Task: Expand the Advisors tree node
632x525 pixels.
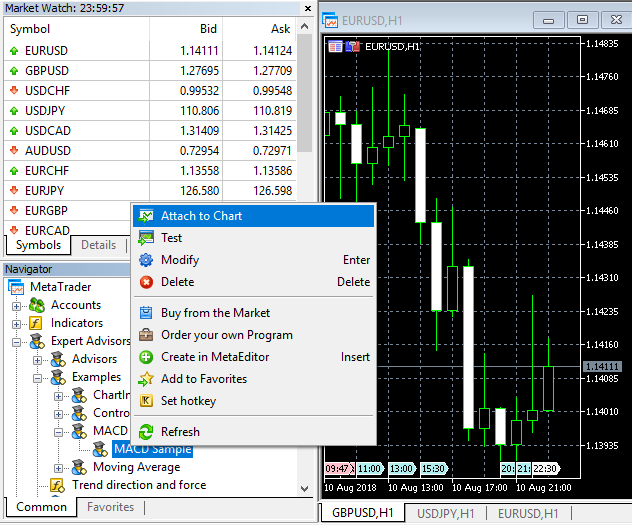Action: tap(37, 360)
